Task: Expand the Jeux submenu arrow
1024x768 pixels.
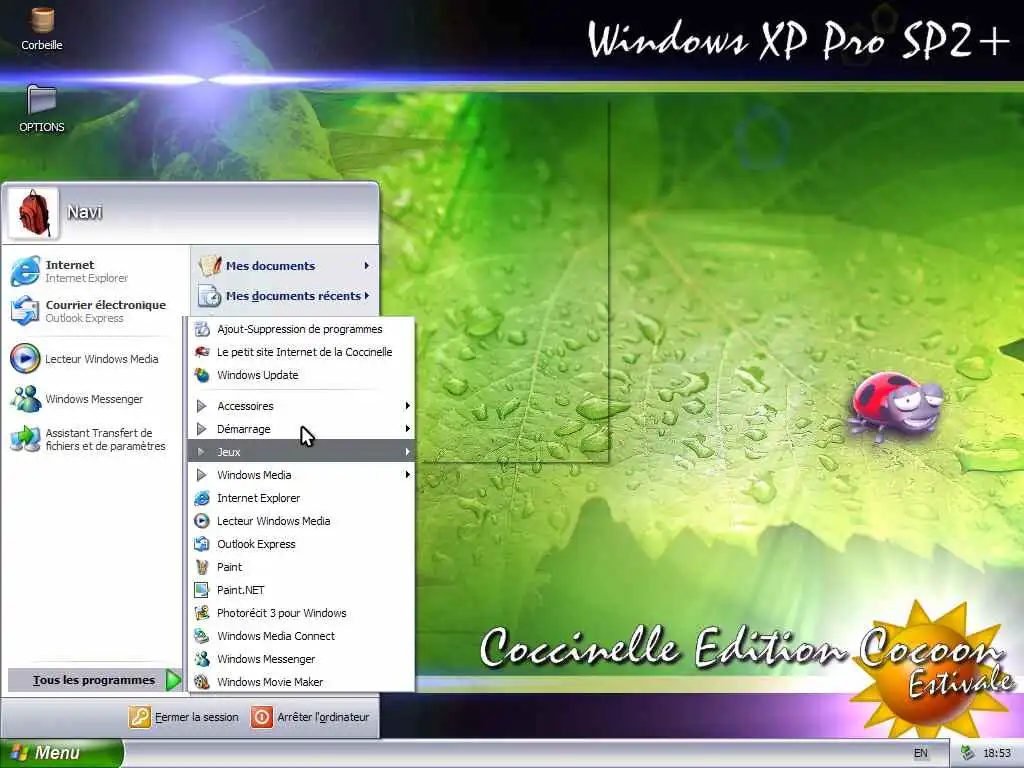Action: click(408, 452)
